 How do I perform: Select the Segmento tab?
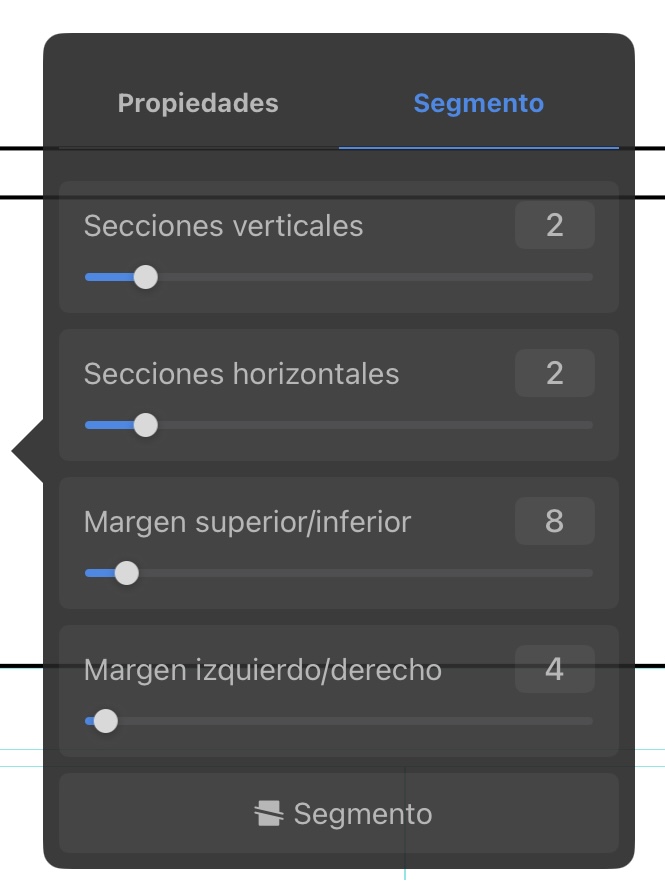click(x=478, y=103)
